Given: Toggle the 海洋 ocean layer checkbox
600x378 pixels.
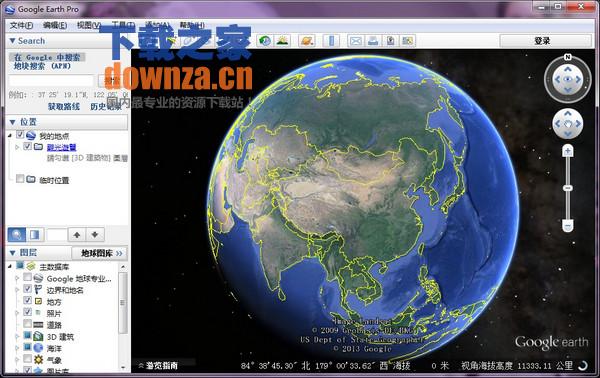Looking at the screenshot, I should coord(28,347).
